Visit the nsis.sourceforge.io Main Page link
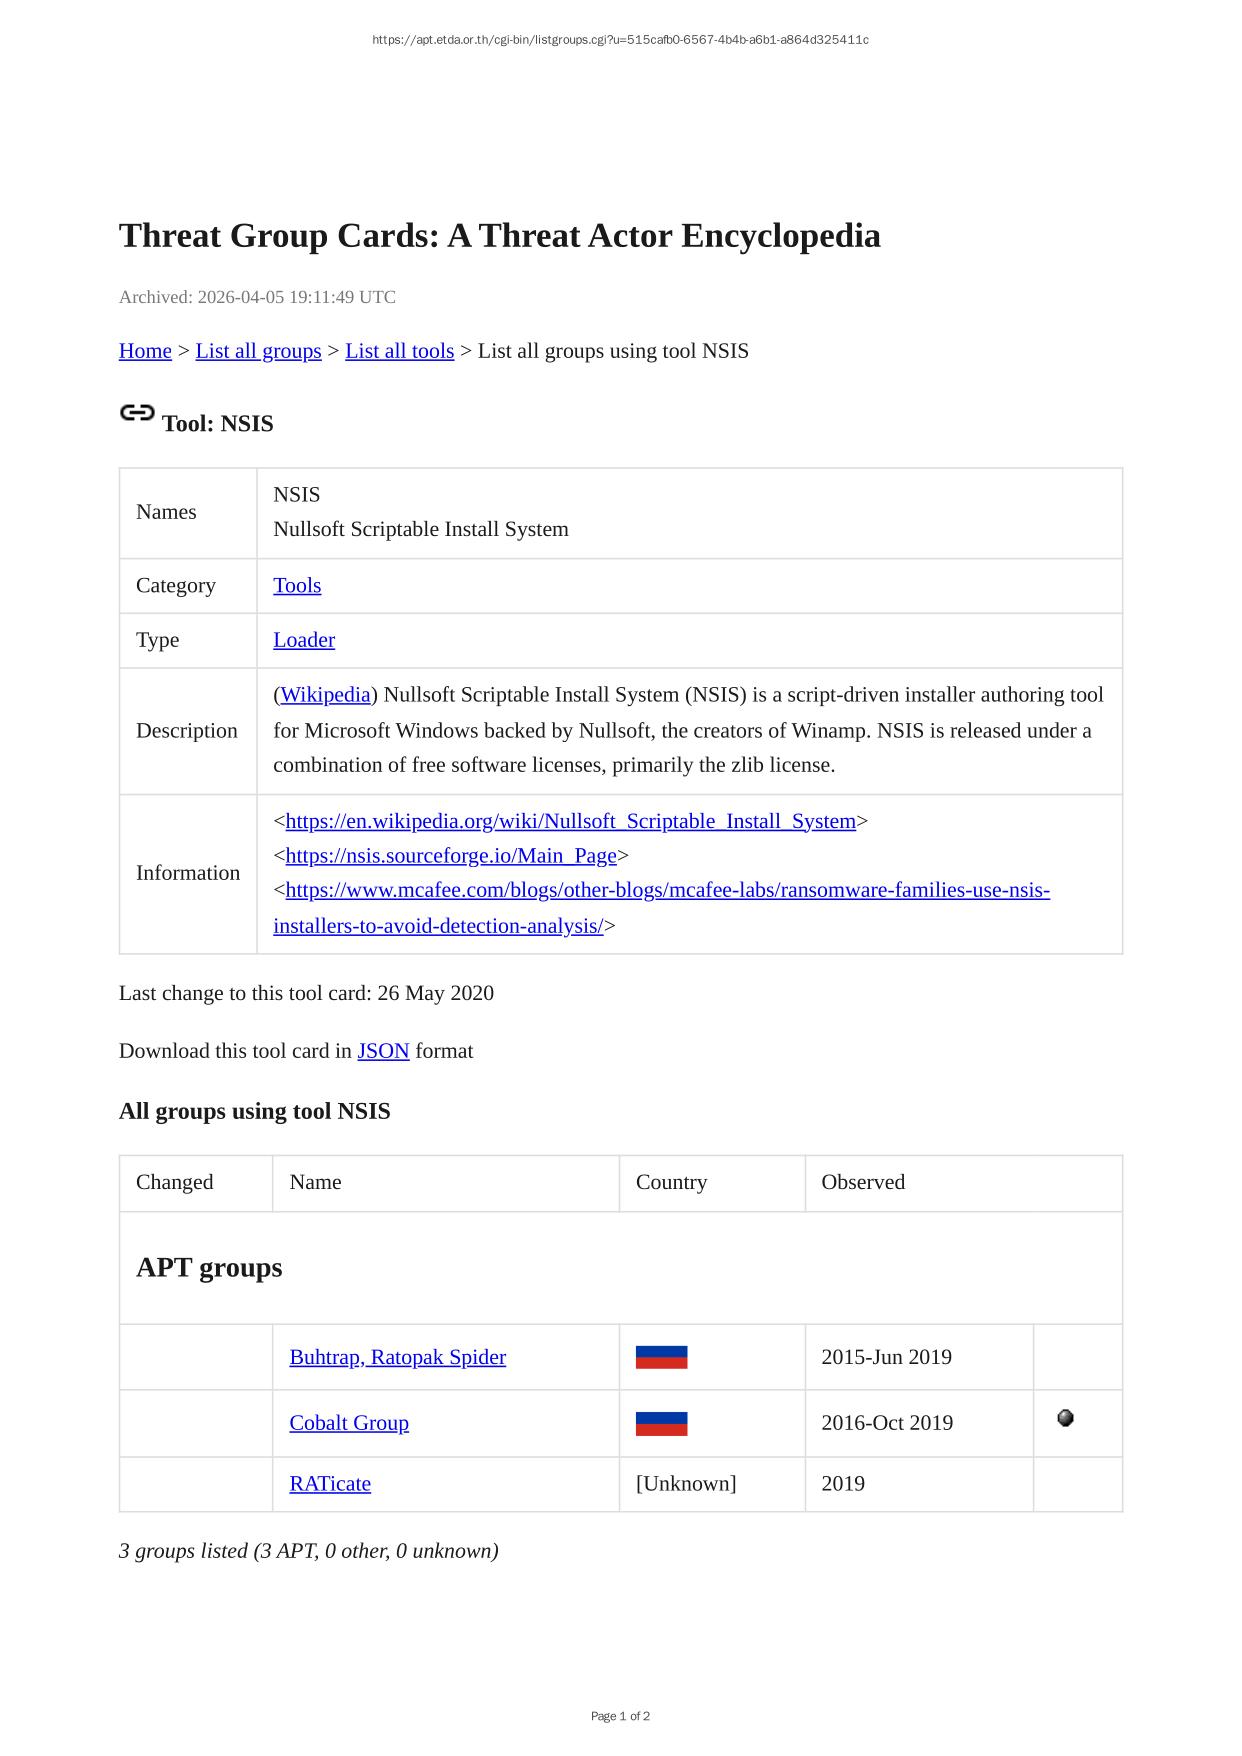This screenshot has height=1756, width=1242. pos(450,856)
